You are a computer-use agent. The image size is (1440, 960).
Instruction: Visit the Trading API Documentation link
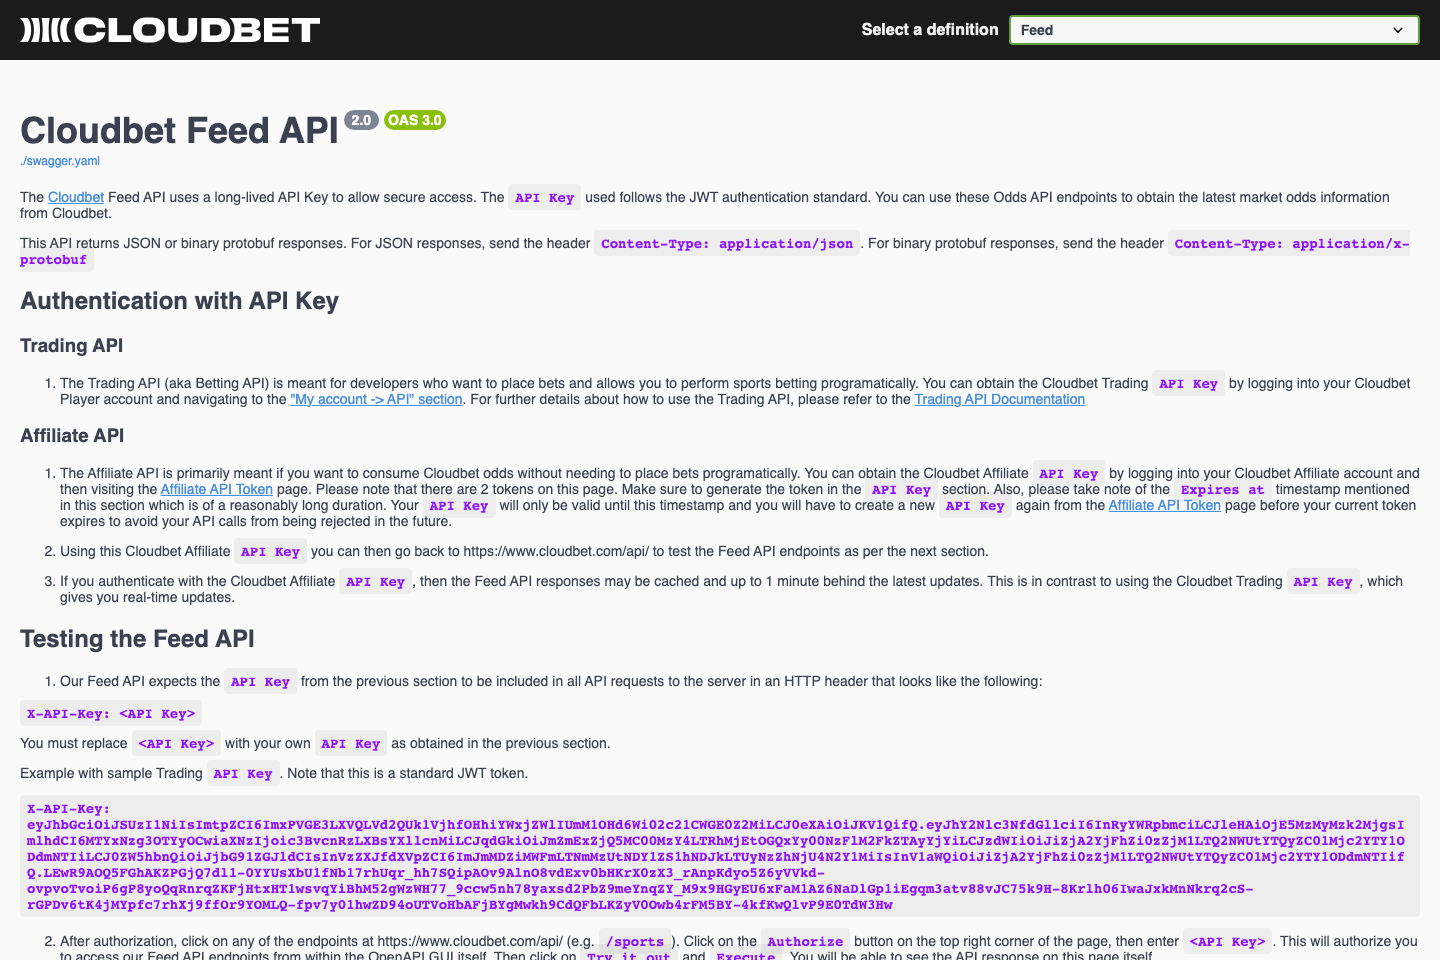tap(999, 399)
